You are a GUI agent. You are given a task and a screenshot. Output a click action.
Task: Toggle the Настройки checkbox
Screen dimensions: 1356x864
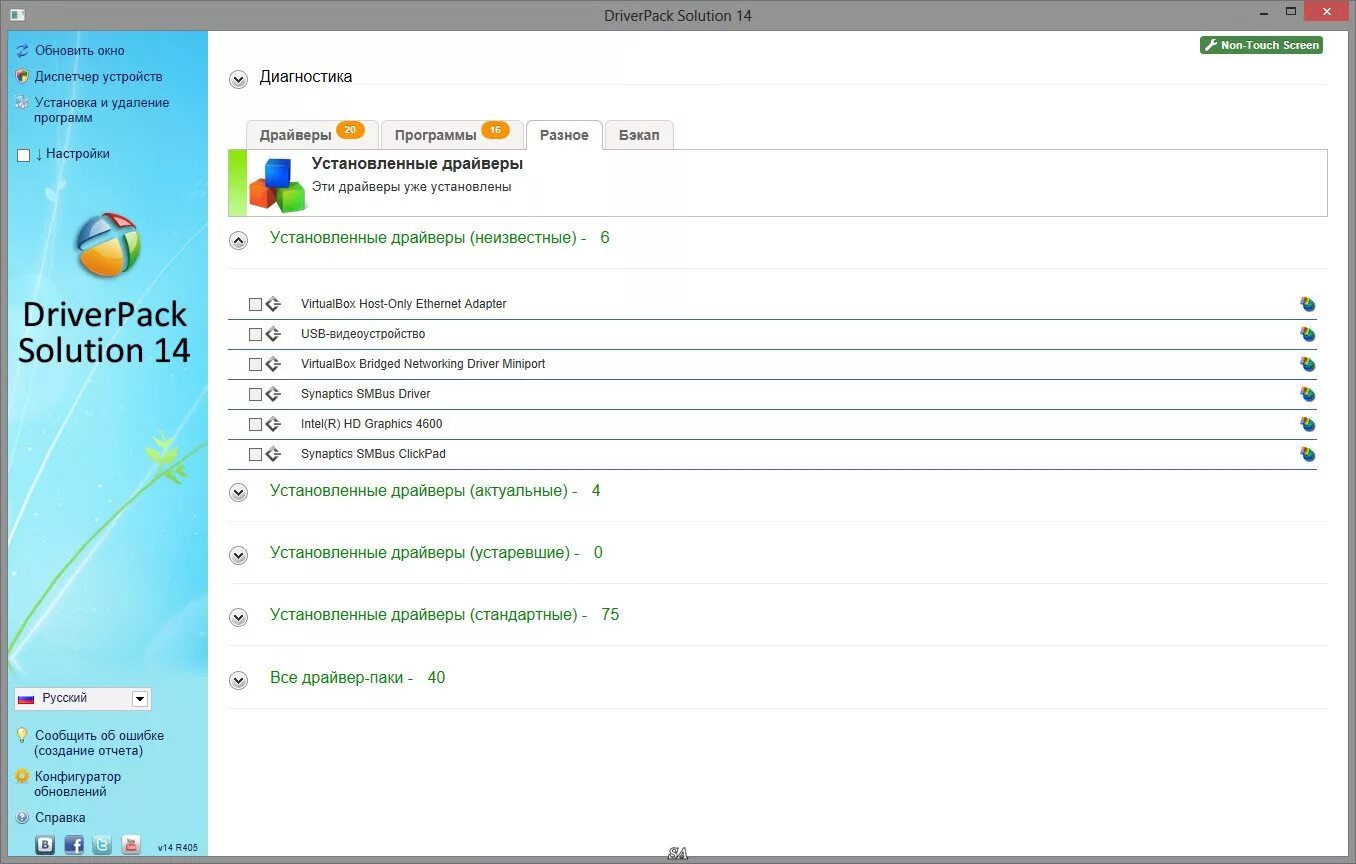tap(24, 155)
